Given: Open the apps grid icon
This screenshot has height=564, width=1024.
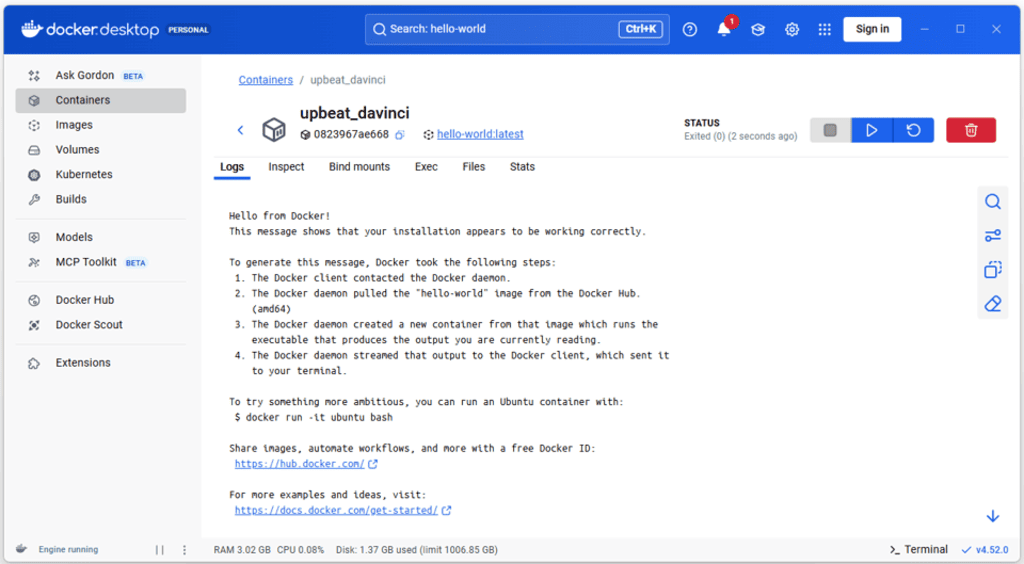Looking at the screenshot, I should point(825,29).
